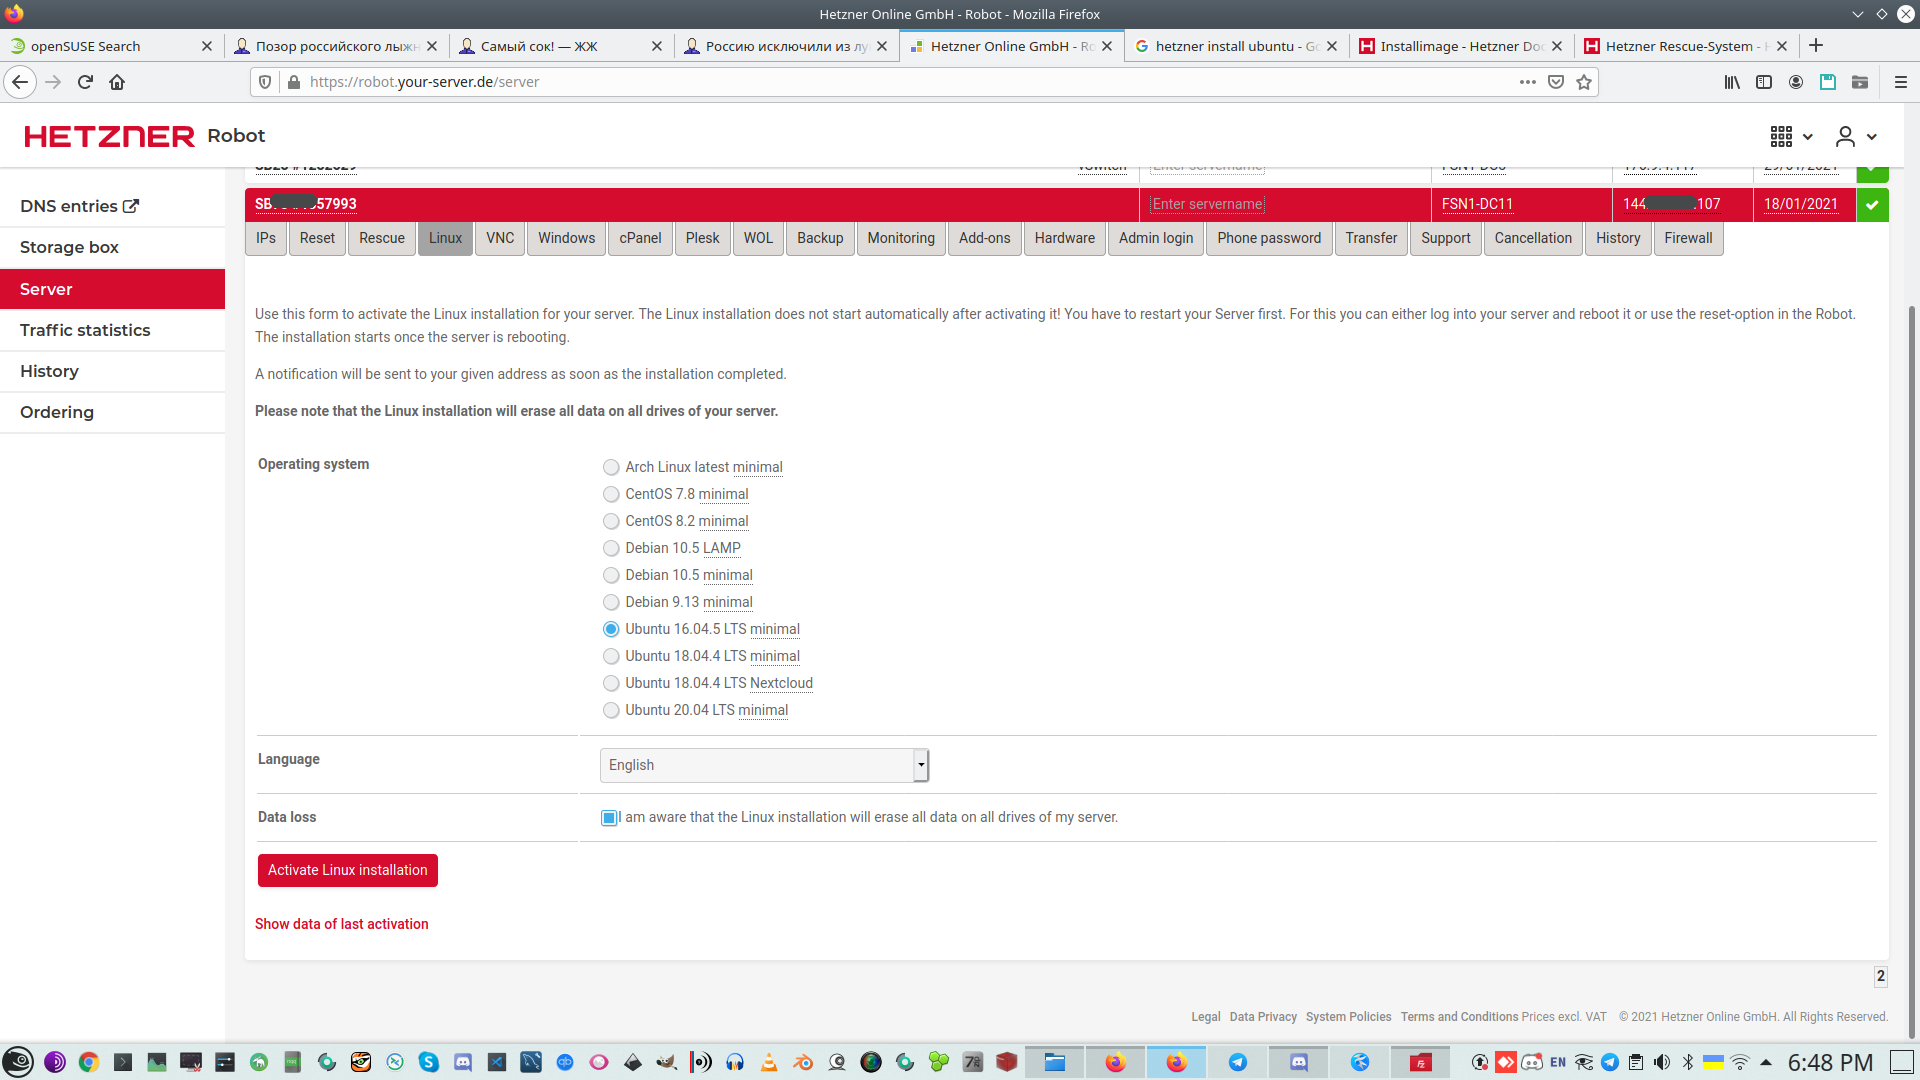Screen dimensions: 1920x1080
Task: Bookmark page with star icon
Action: (x=1584, y=82)
